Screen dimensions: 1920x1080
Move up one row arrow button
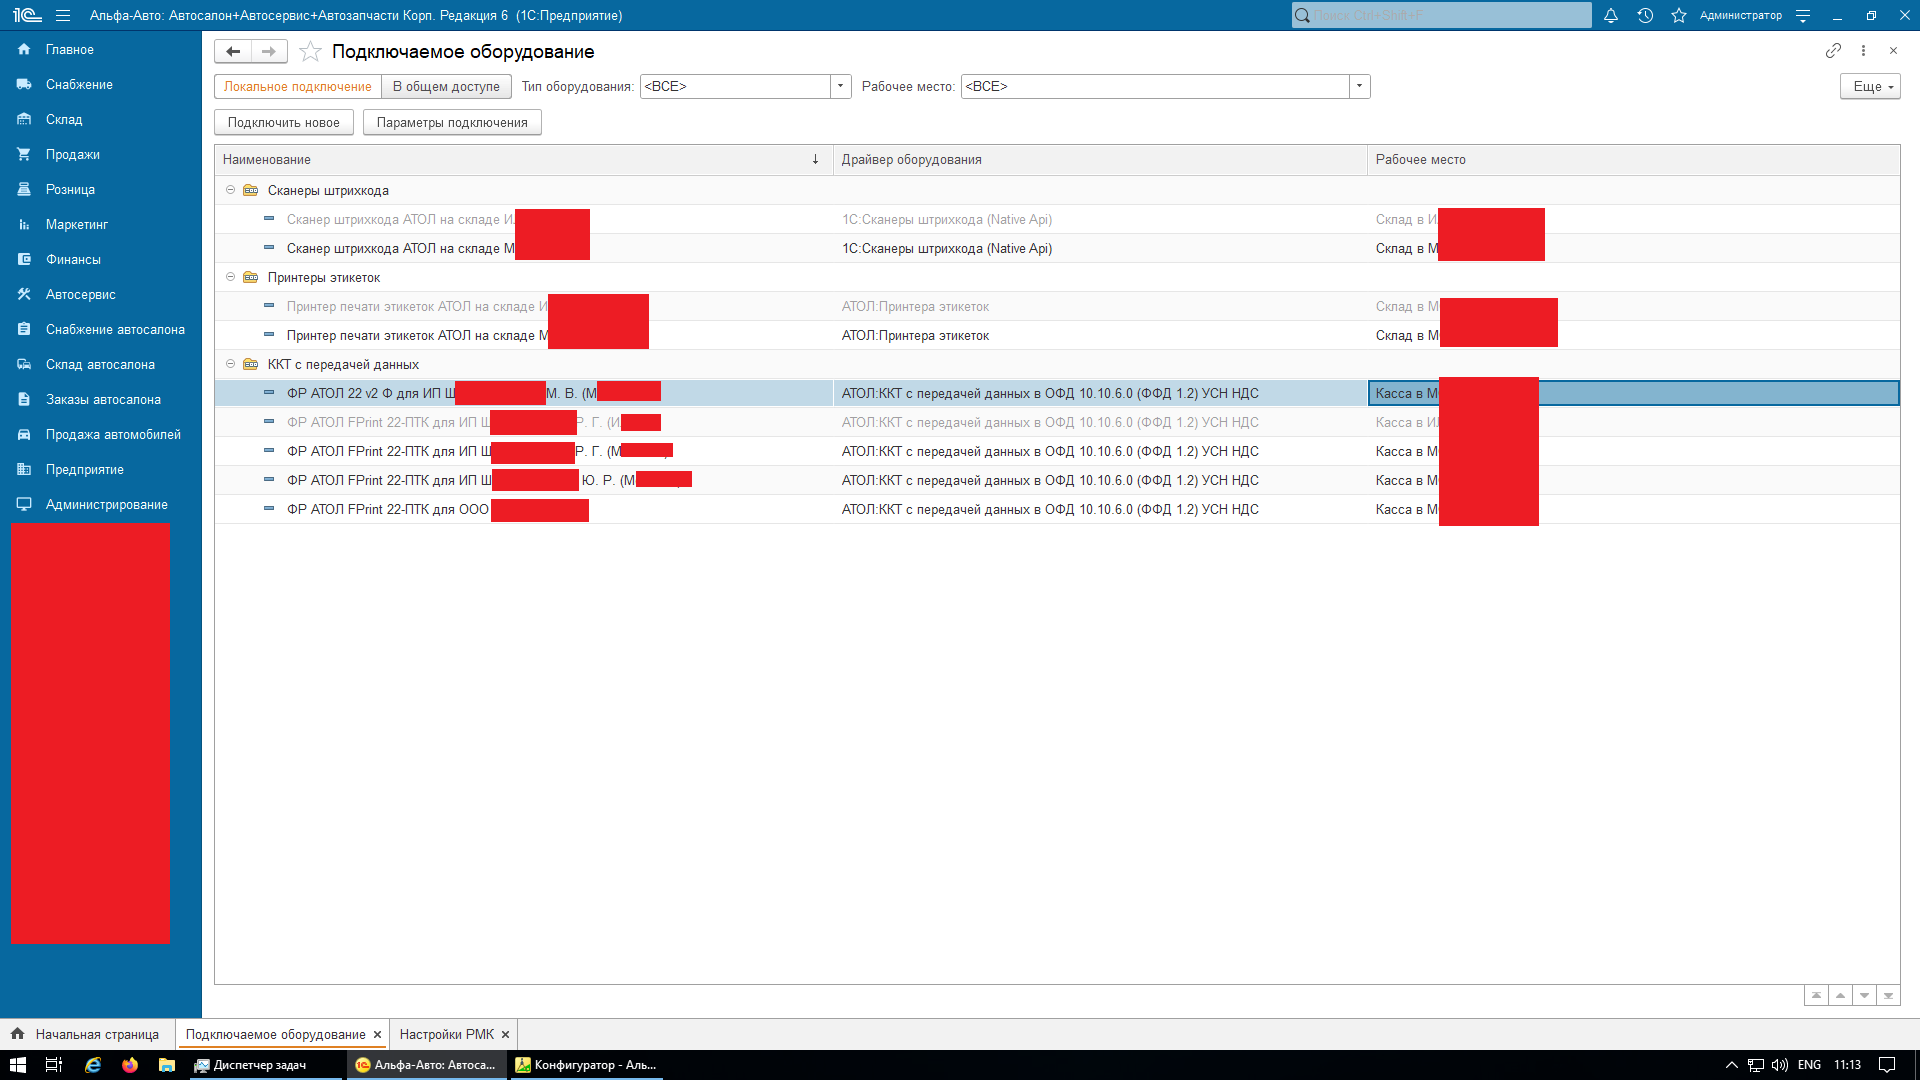1840,995
